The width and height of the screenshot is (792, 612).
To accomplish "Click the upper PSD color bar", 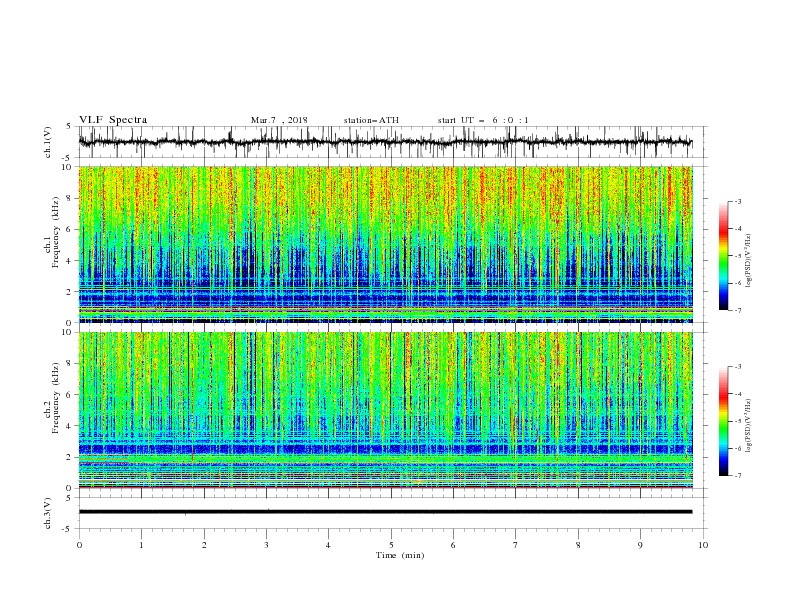I will click(x=724, y=256).
